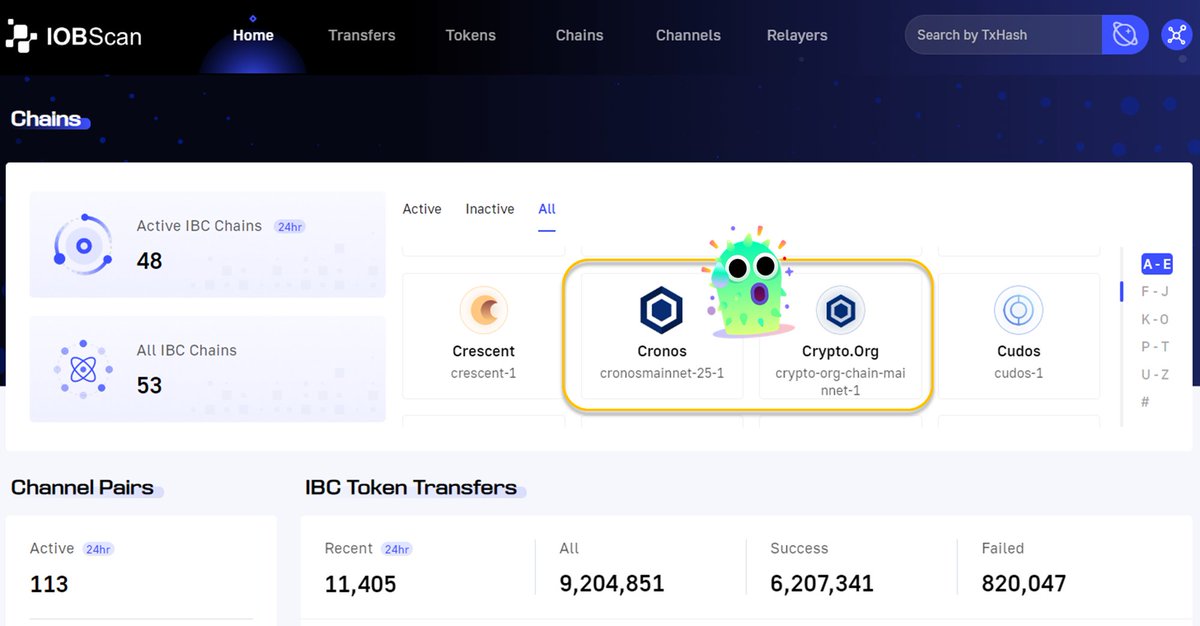The height and width of the screenshot is (626, 1200).
Task: Click the All IBC Chains count 53
Action: click(x=150, y=385)
